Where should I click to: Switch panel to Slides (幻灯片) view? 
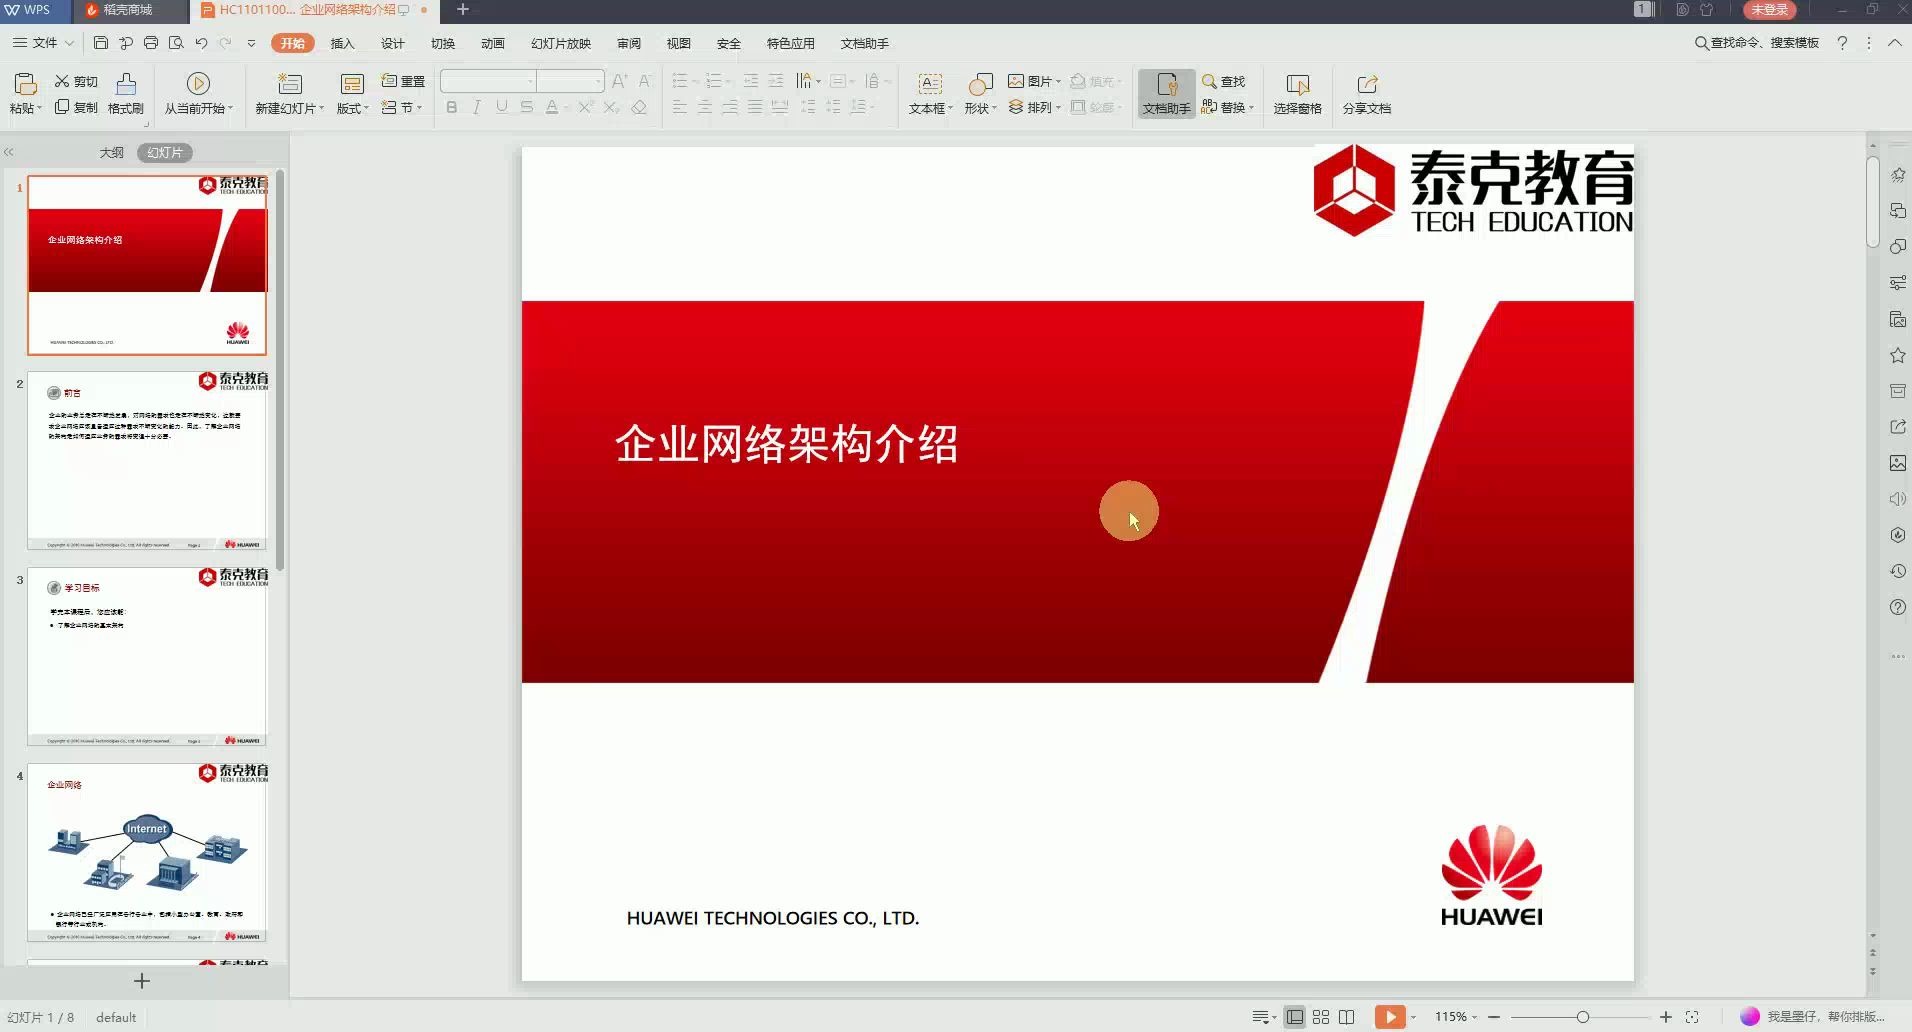[x=165, y=152]
